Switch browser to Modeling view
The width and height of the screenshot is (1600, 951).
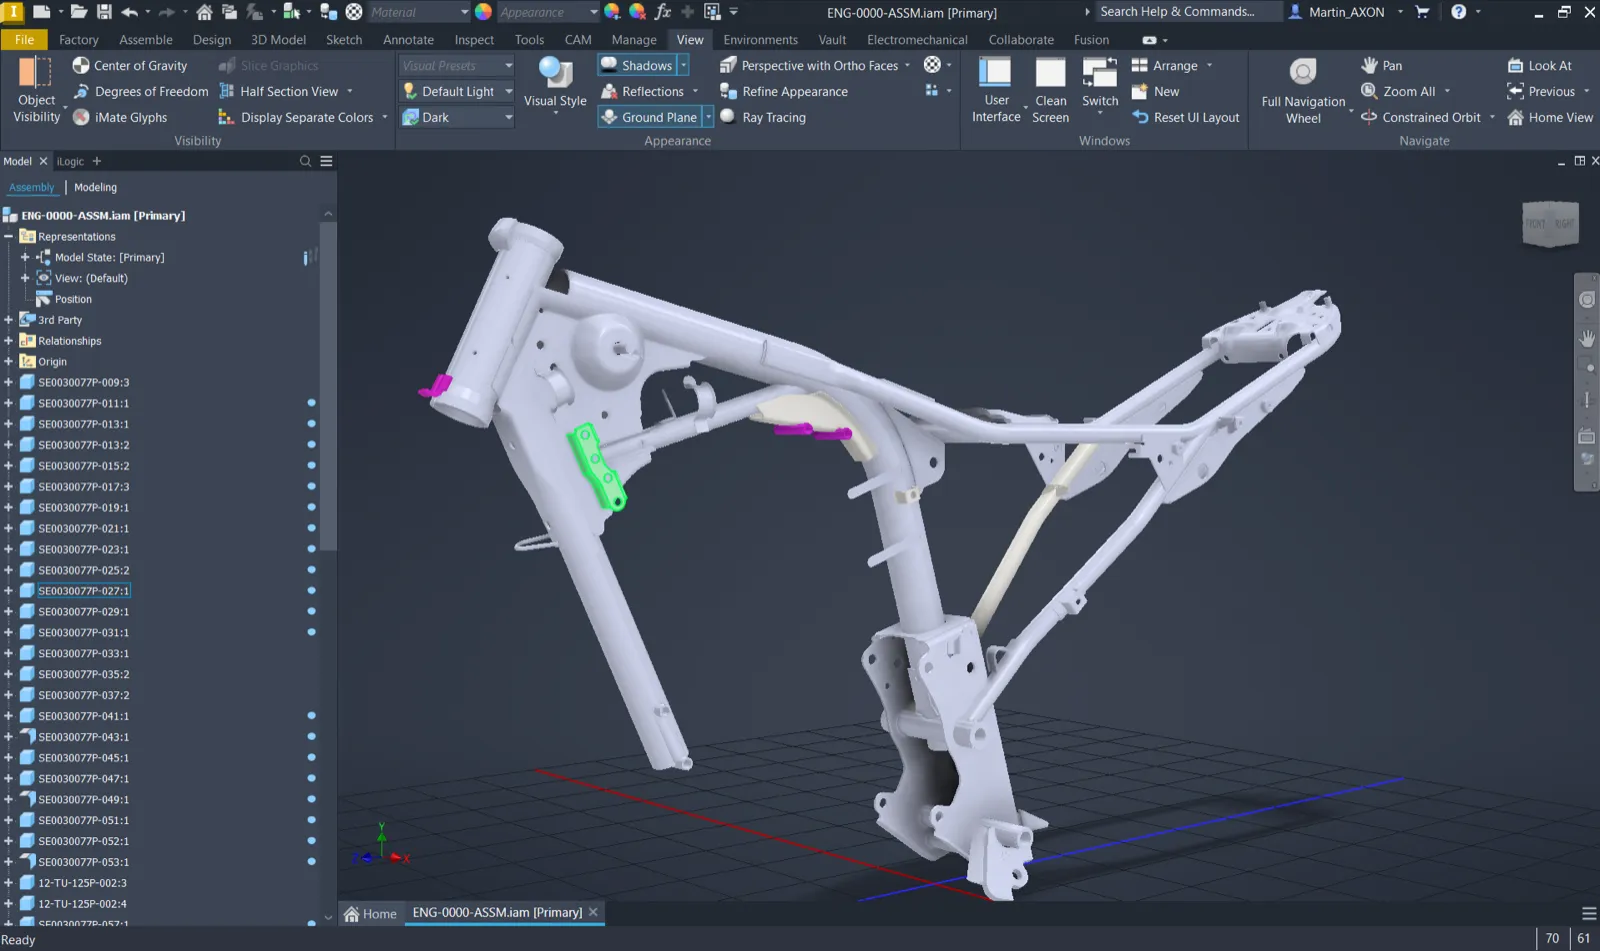click(95, 187)
